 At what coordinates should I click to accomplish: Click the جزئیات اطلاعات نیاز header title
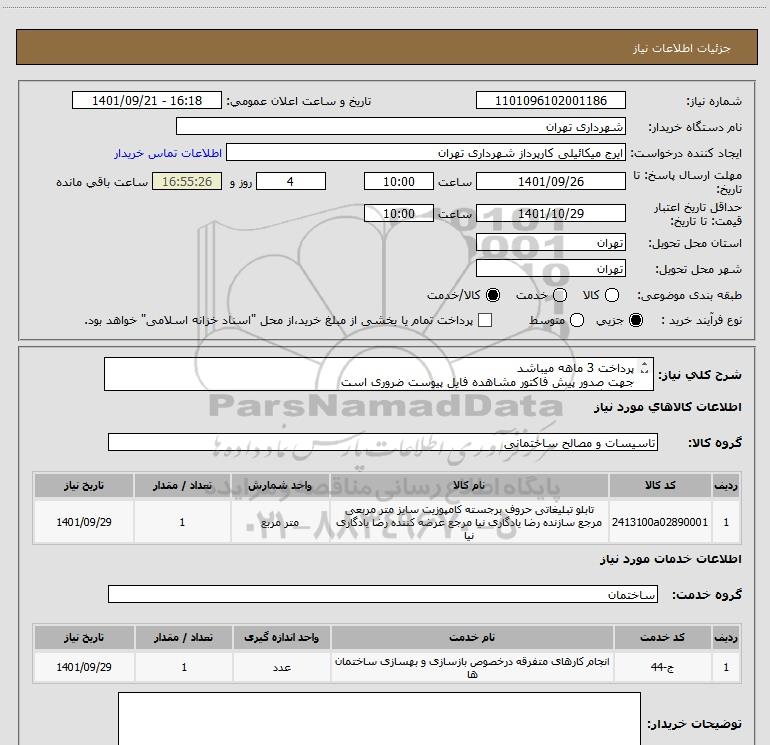pyautogui.click(x=682, y=48)
